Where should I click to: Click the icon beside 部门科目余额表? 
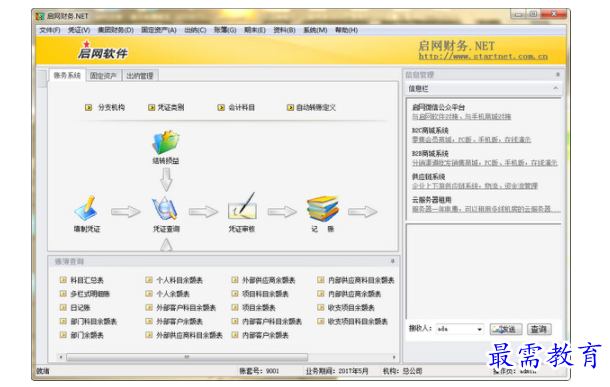[63, 321]
